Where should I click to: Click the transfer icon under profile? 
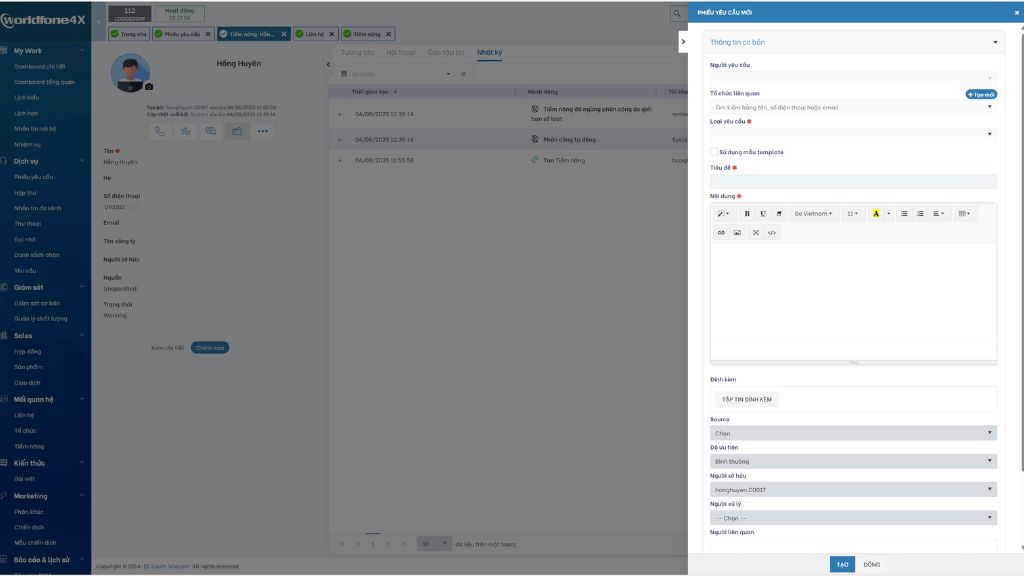point(185,131)
